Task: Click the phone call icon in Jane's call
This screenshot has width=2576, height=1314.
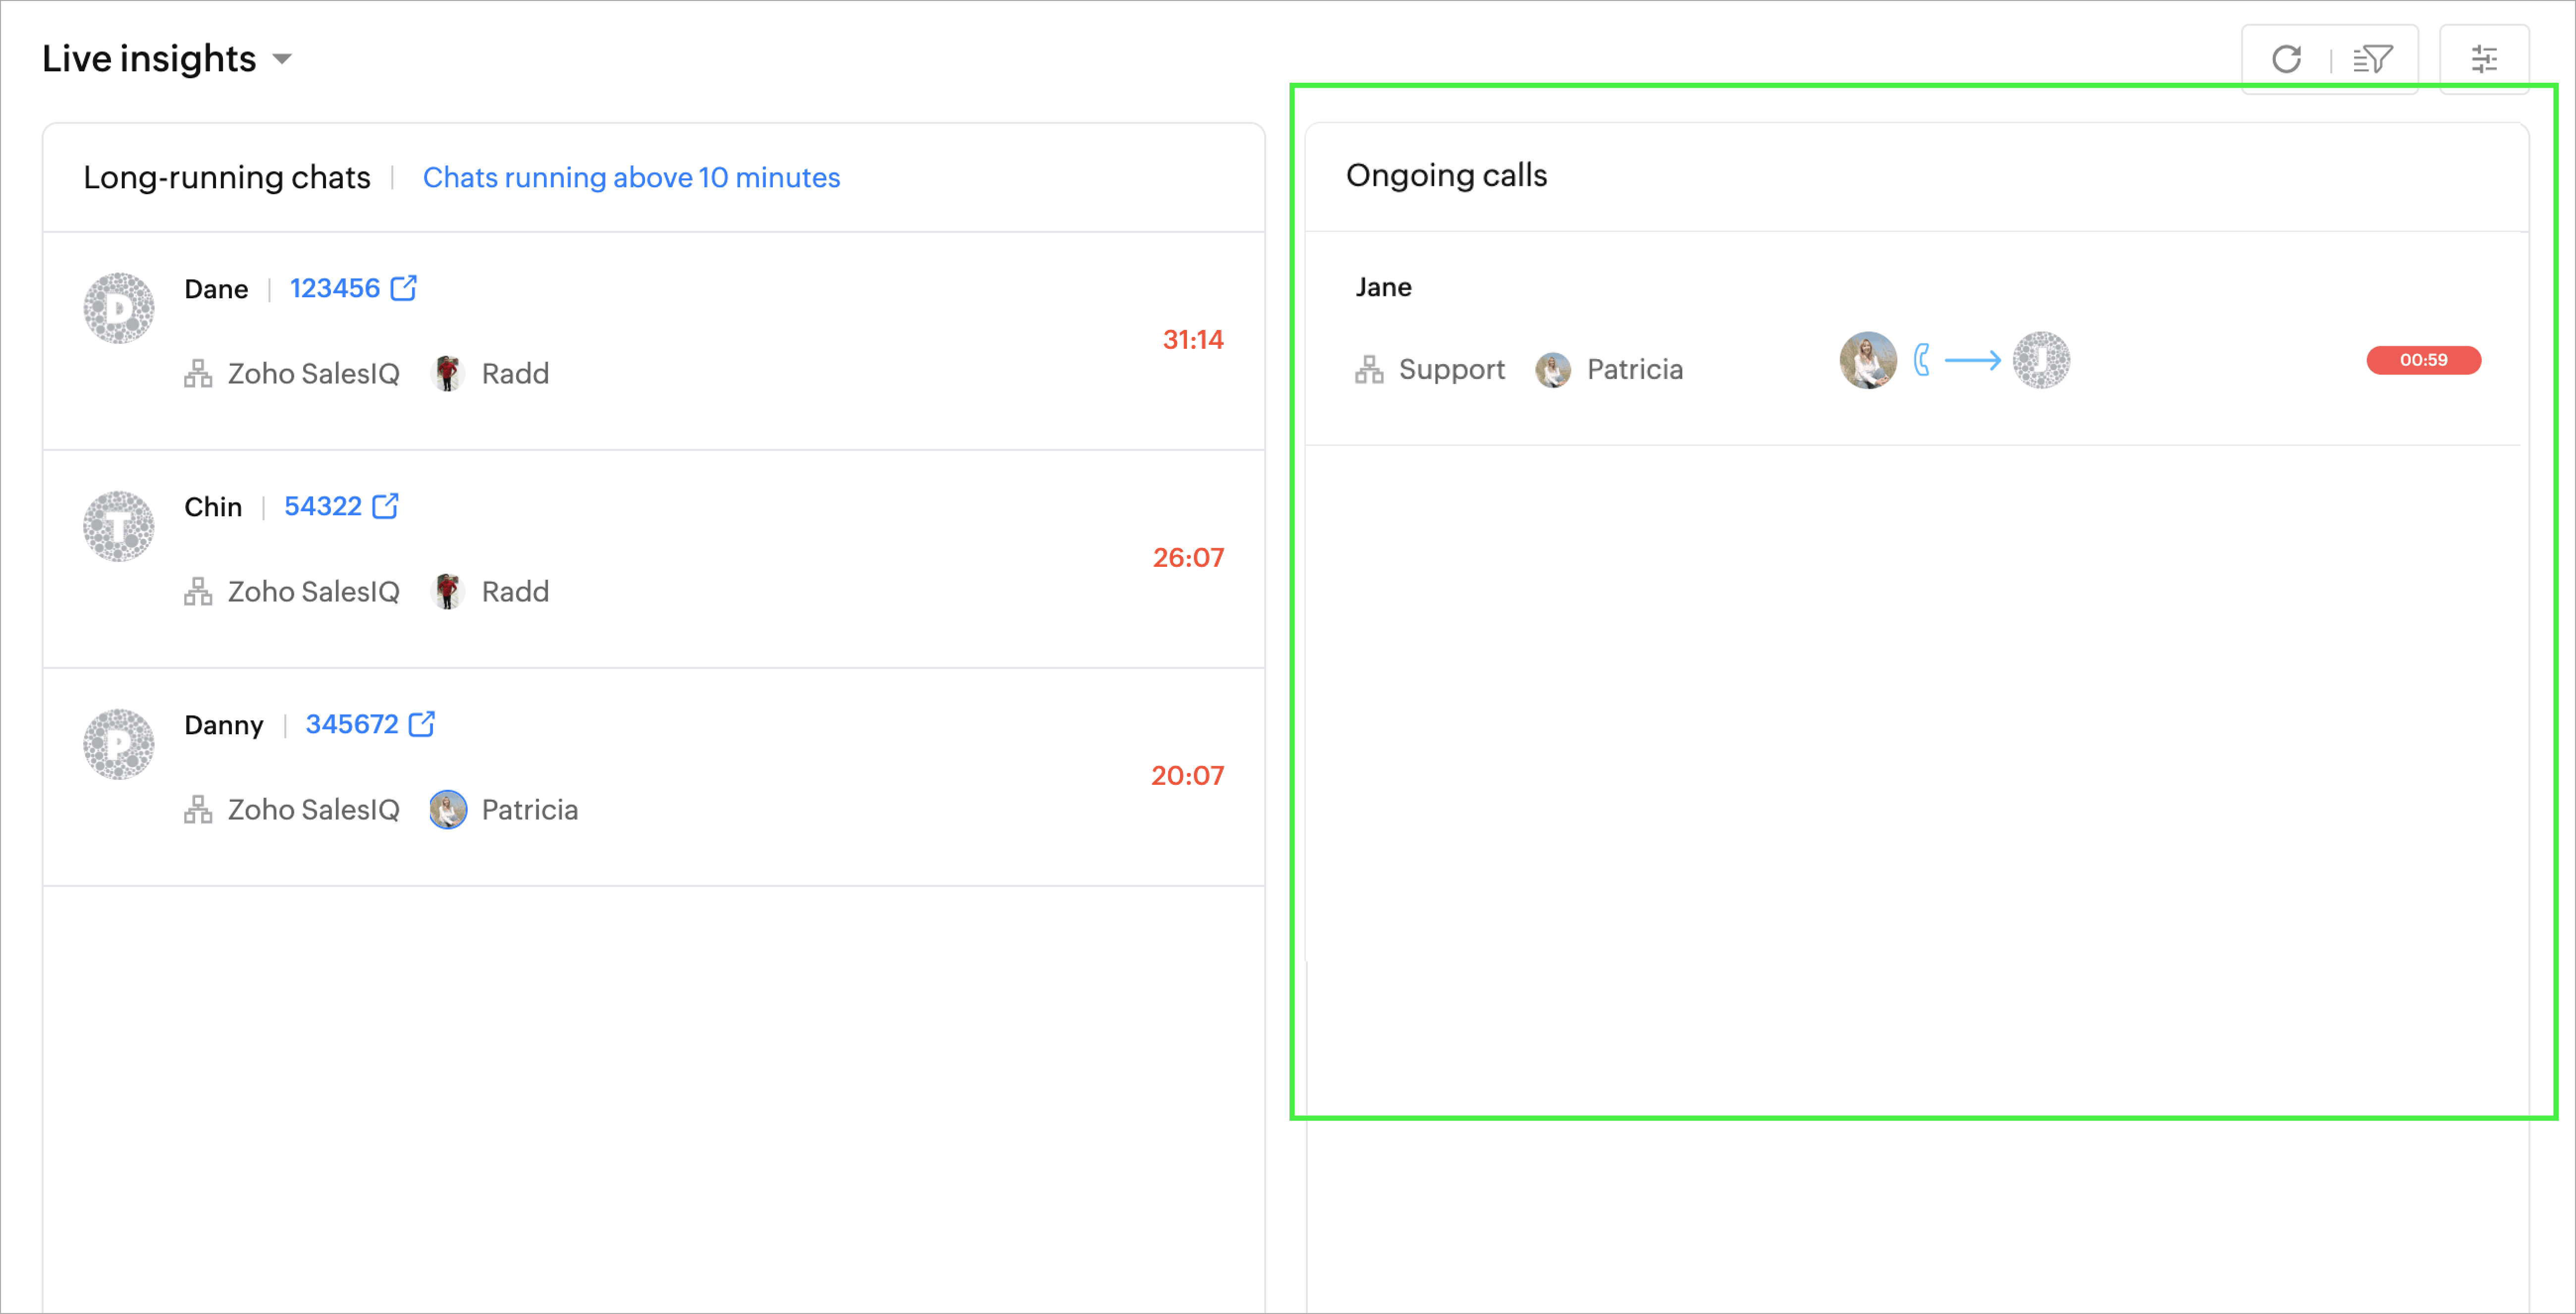Action: [x=1921, y=360]
